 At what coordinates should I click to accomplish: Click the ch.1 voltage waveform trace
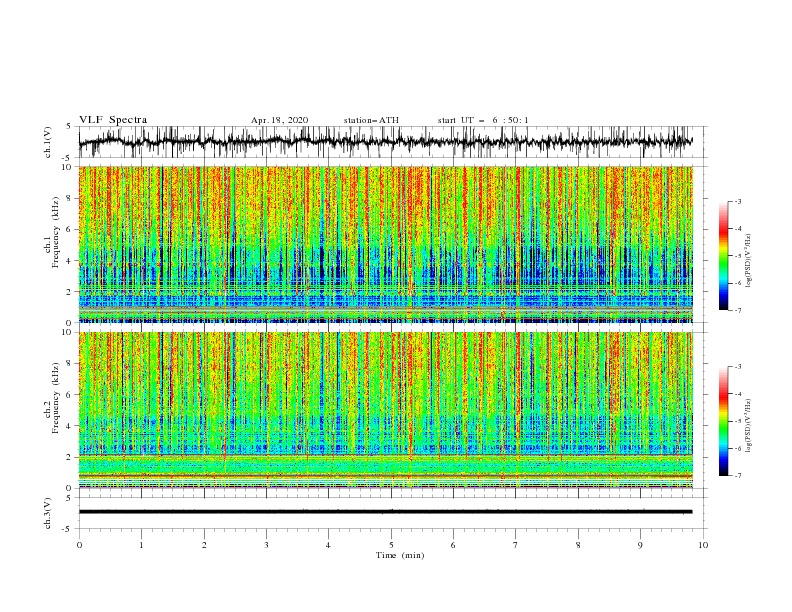385,141
